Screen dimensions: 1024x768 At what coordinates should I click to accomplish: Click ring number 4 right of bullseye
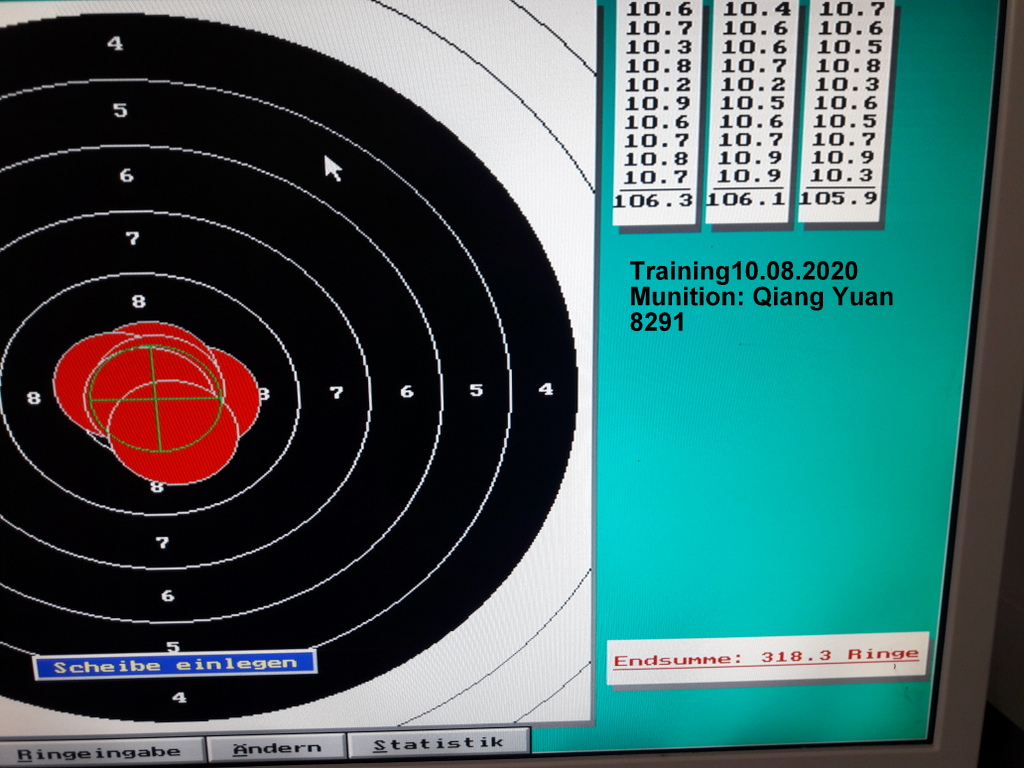click(546, 389)
